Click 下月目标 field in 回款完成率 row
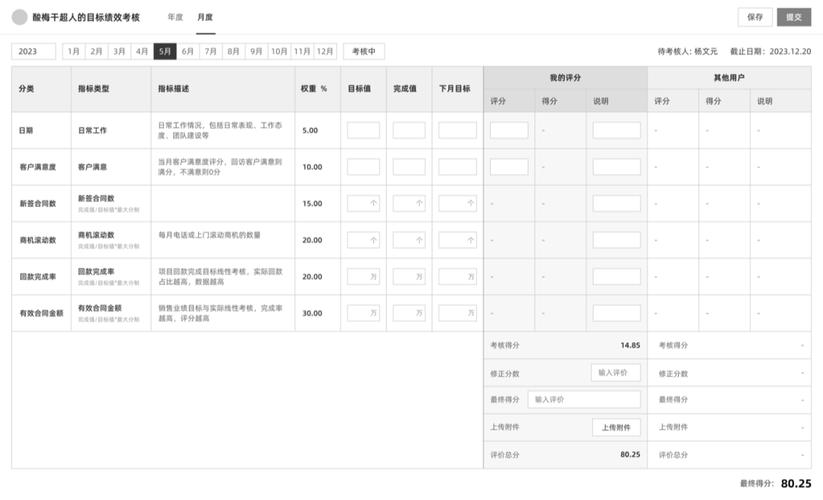823x500 pixels. (x=458, y=276)
